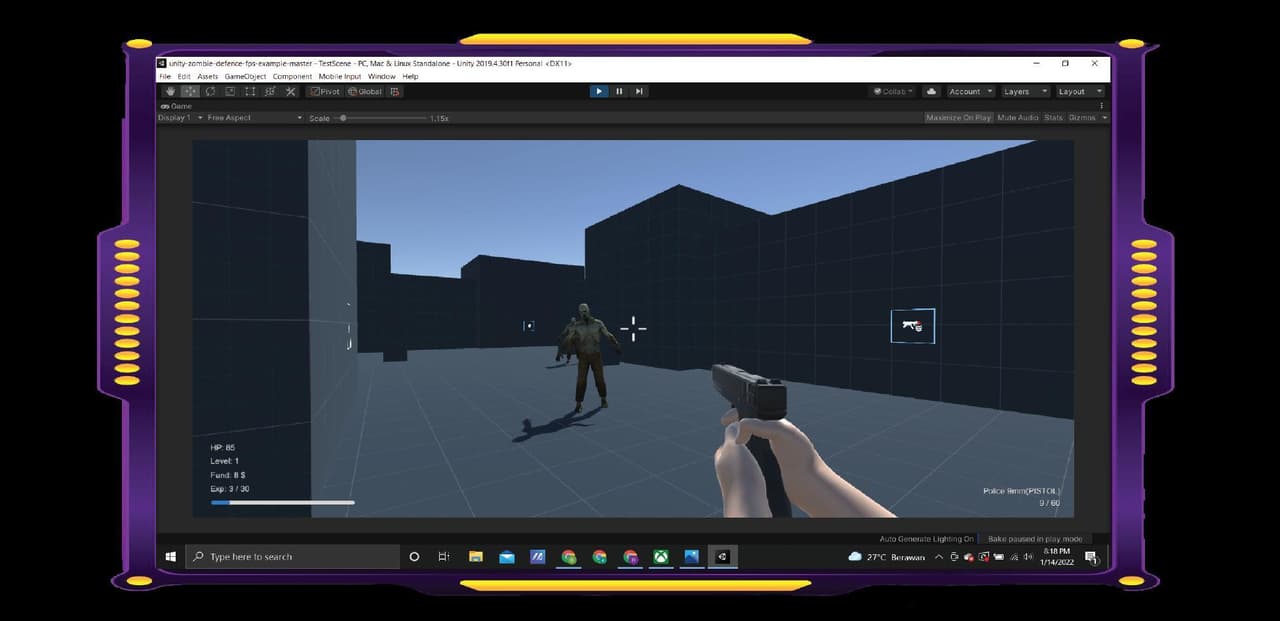Toggle Maximize On Play
Viewport: 1280px width, 621px height.
[958, 118]
